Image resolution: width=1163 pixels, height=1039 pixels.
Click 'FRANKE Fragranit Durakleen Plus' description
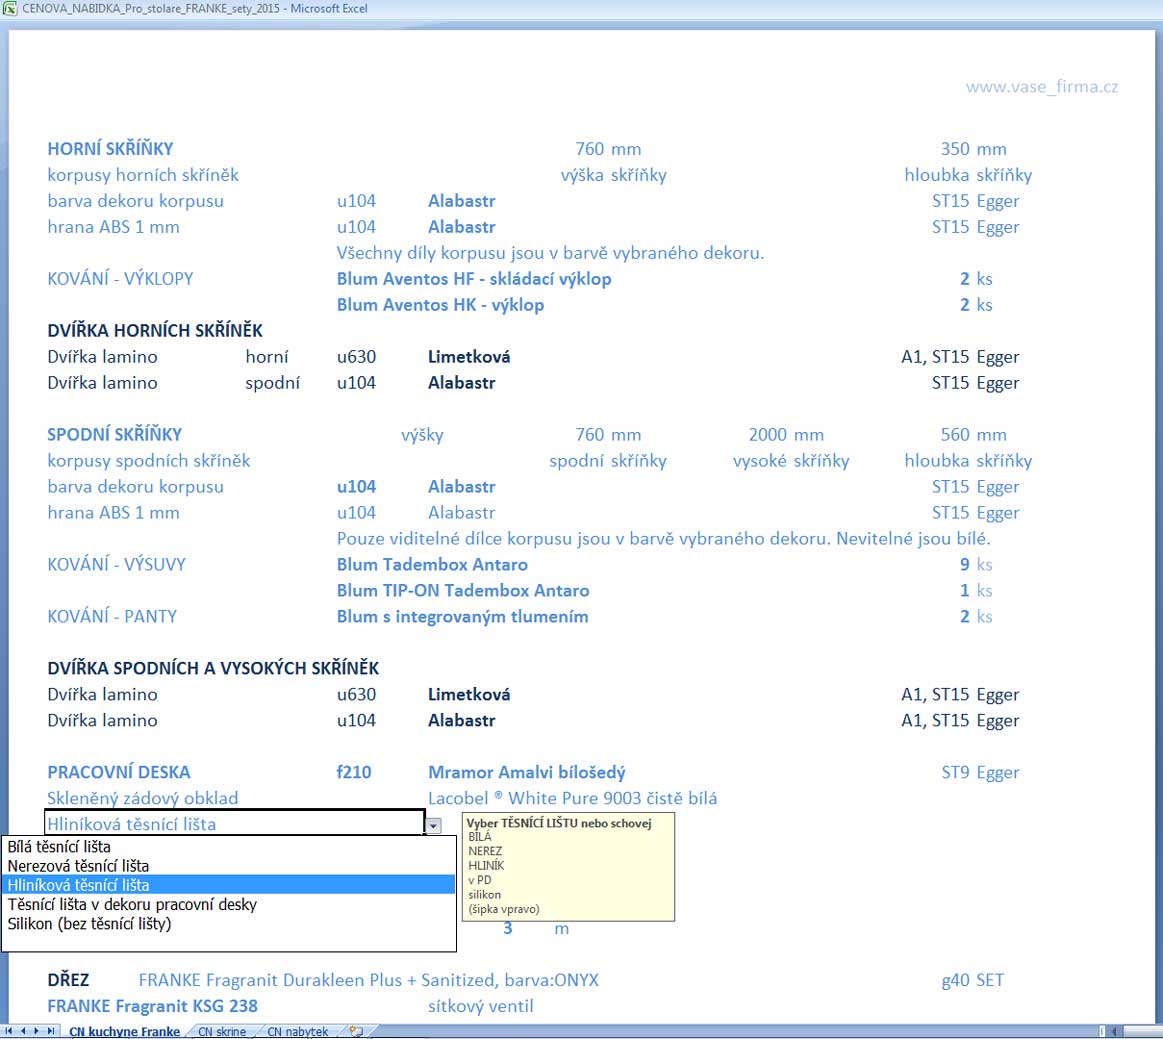click(x=369, y=980)
